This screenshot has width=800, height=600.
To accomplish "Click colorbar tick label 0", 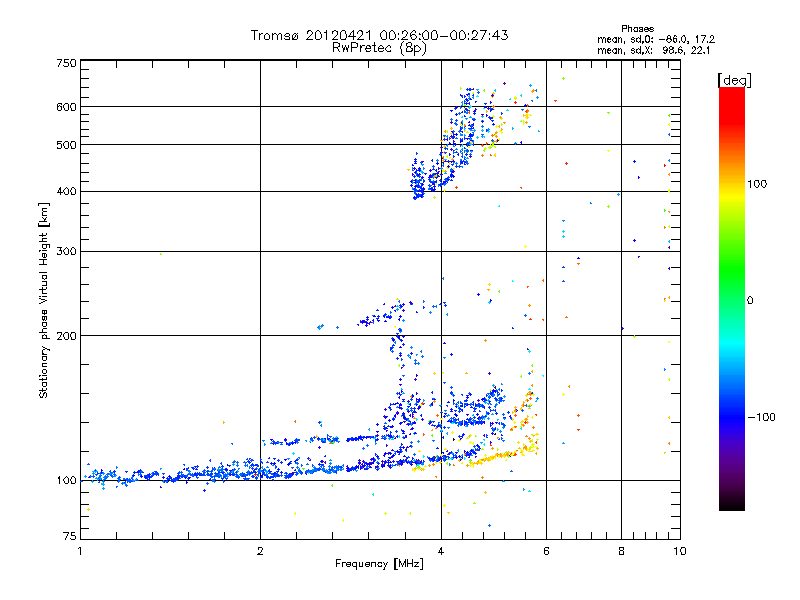I will point(749,301).
